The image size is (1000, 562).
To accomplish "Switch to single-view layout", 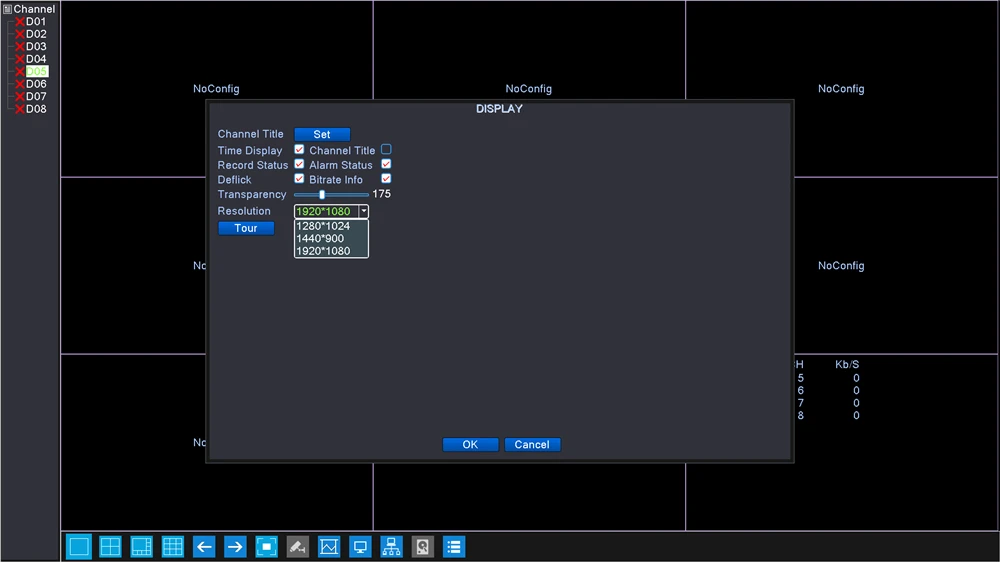I will (x=79, y=547).
